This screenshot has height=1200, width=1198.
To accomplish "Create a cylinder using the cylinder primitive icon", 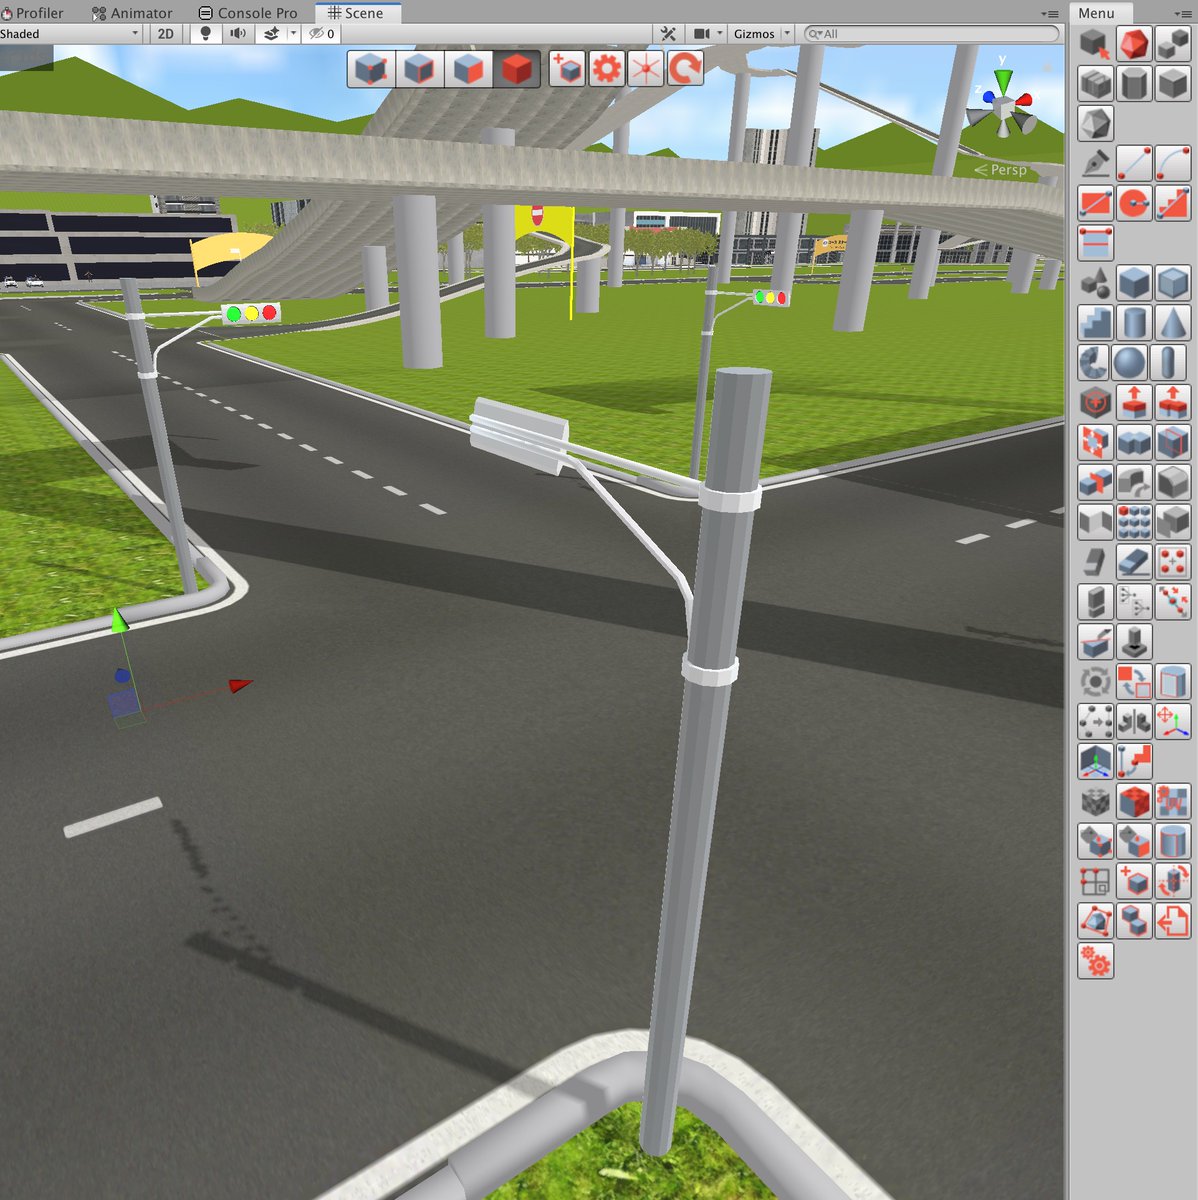I will (x=1133, y=322).
